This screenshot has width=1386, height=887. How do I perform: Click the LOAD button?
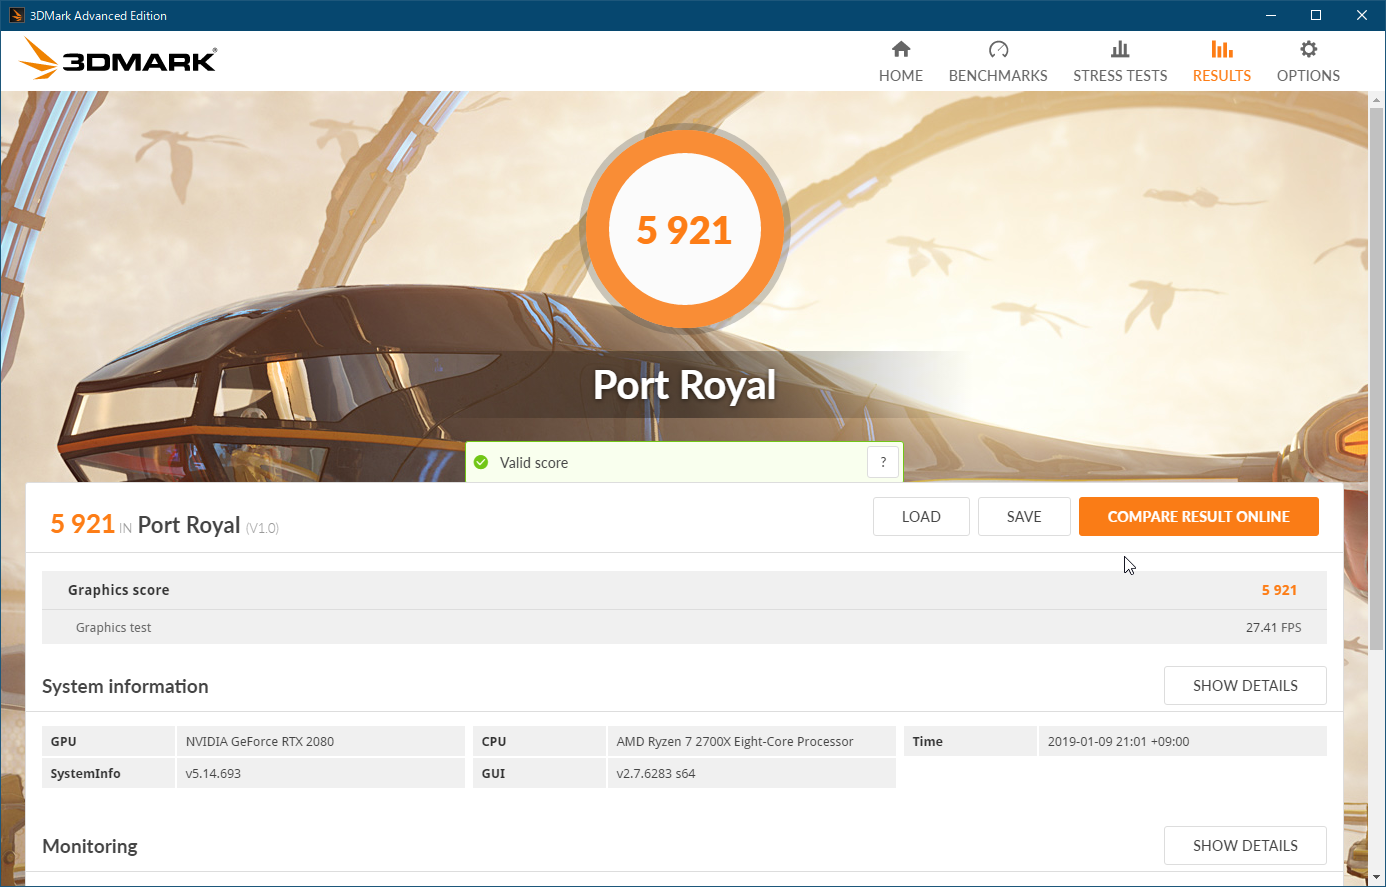click(921, 517)
